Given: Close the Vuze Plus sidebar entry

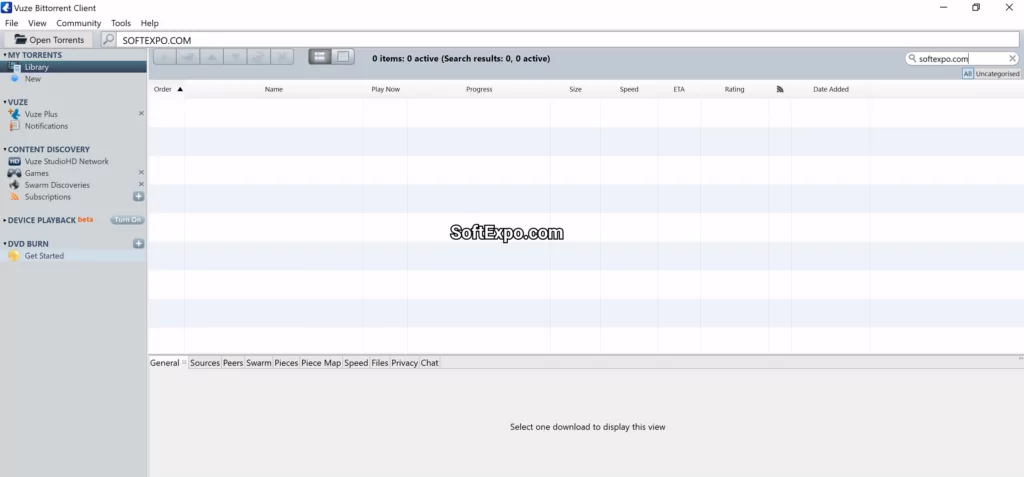Looking at the screenshot, I should click(x=141, y=114).
